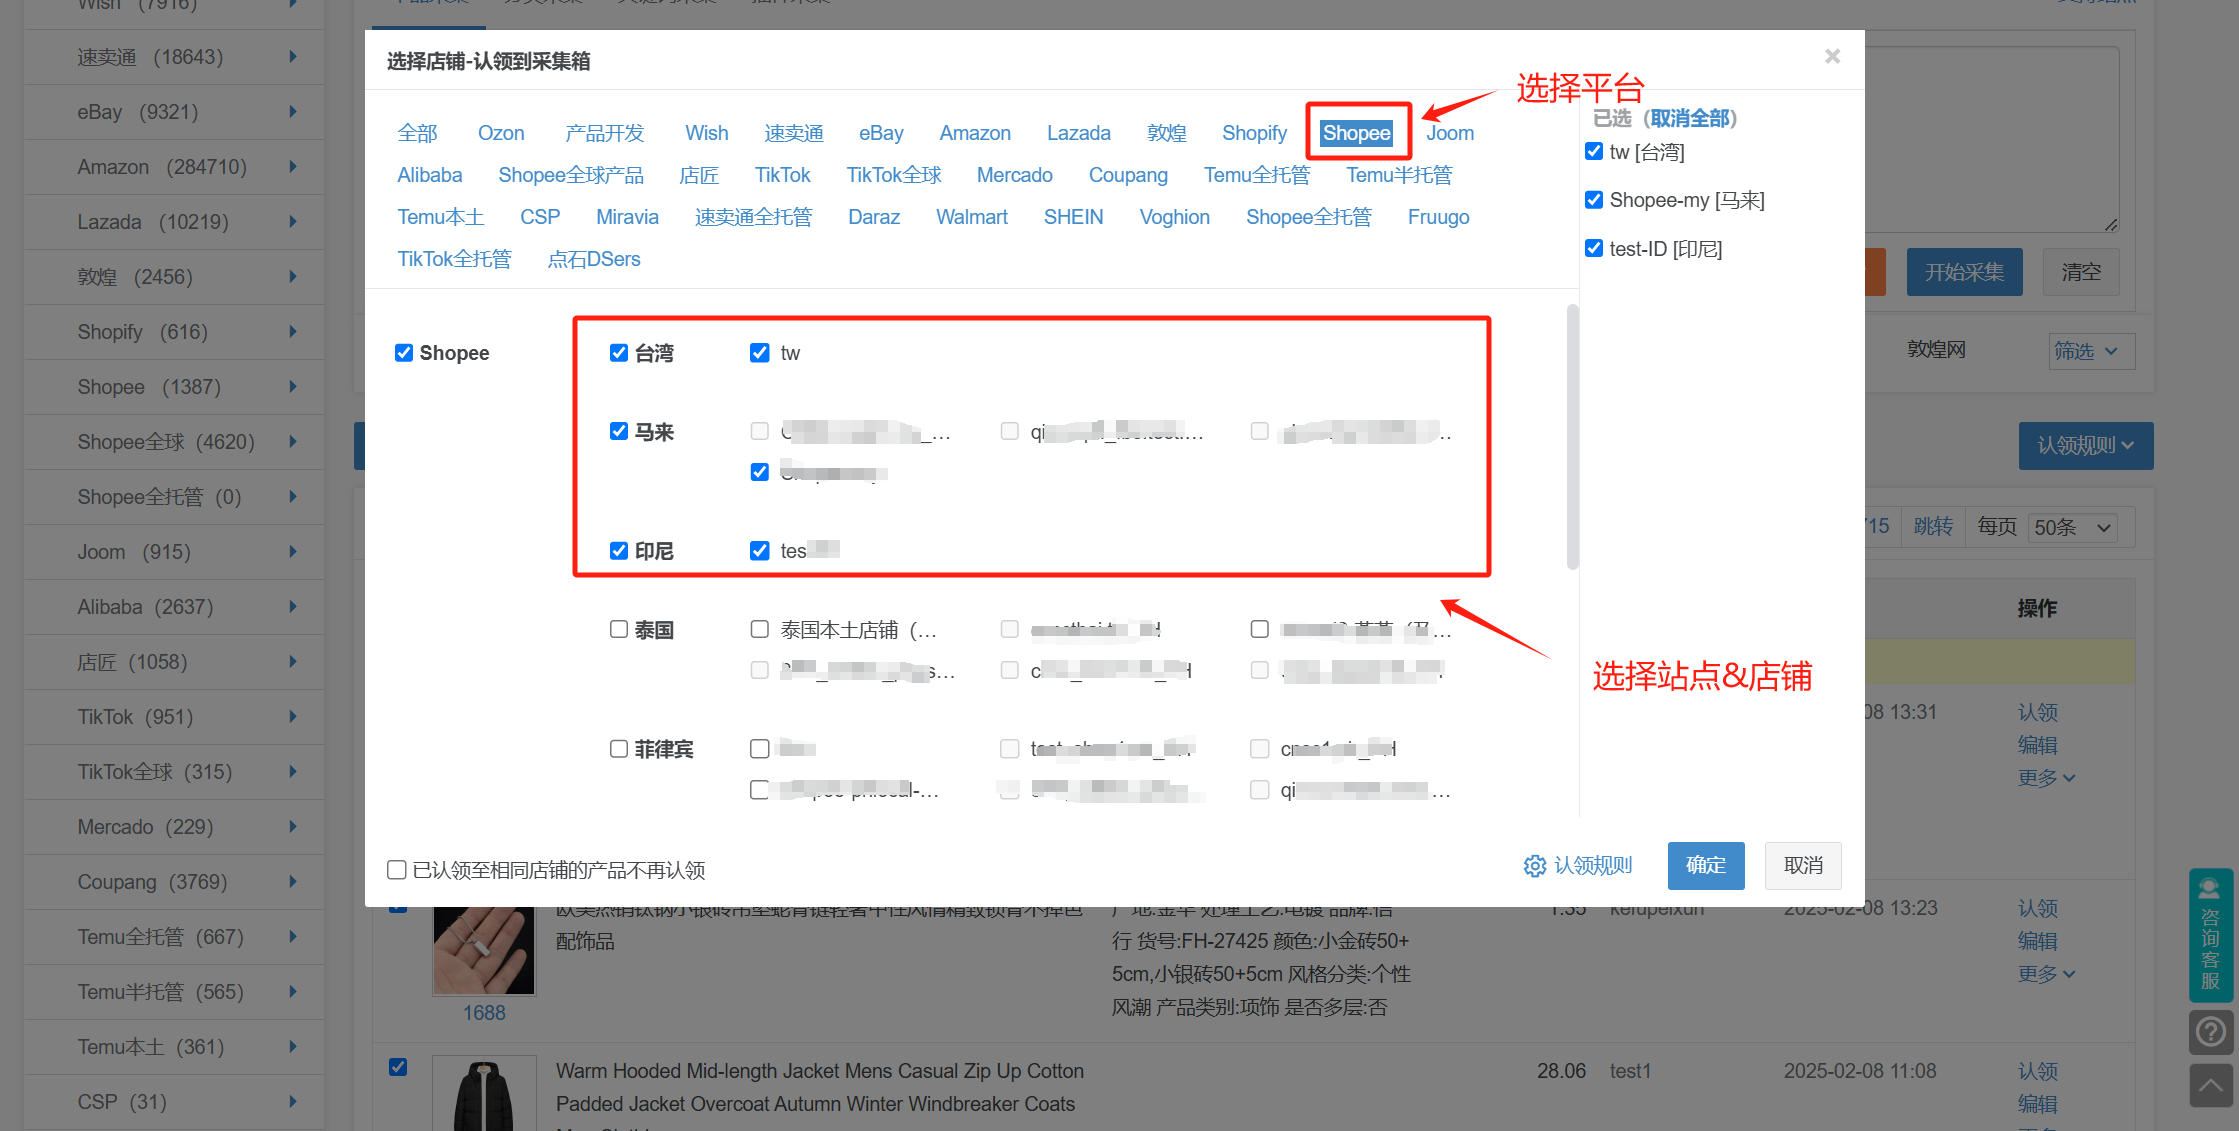Screen dimensions: 2239x1131
Task: Check the 泰国本土店铺 store checkbox
Action: (760, 629)
